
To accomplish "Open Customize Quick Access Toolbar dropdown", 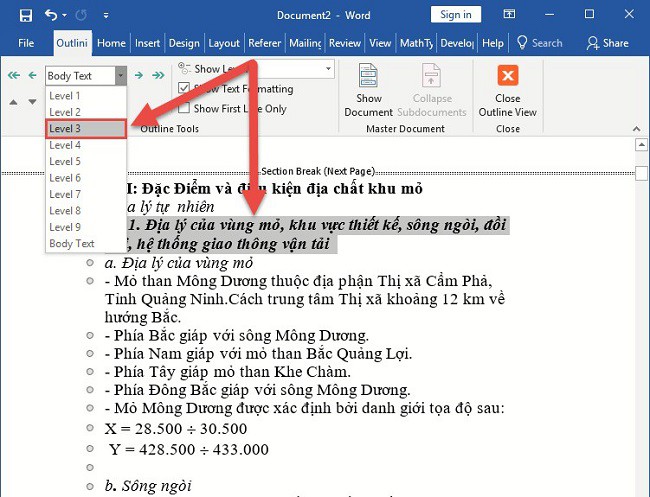I will (106, 16).
